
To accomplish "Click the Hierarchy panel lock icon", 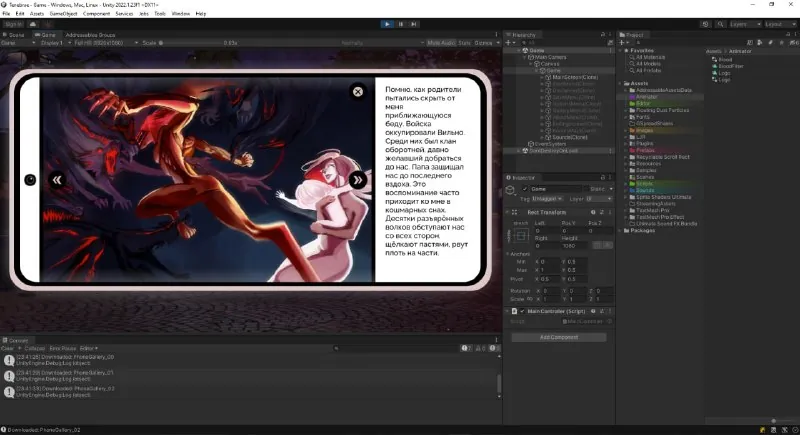I will tap(603, 35).
